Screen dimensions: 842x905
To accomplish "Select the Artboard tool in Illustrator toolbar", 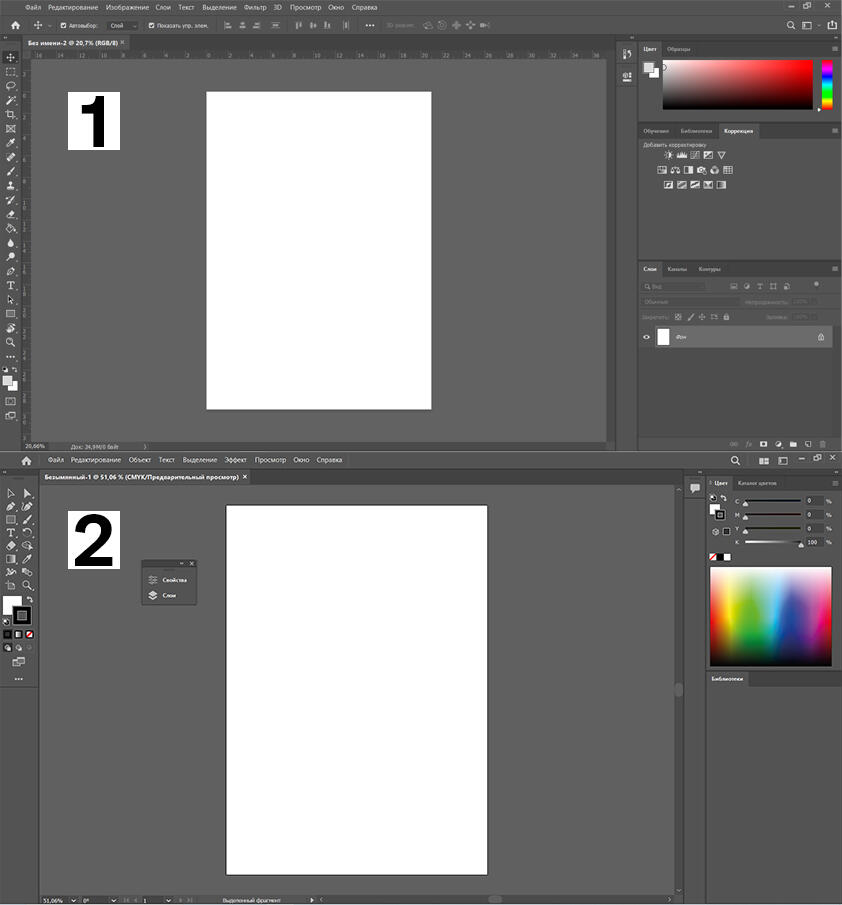I will pyautogui.click(x=11, y=586).
